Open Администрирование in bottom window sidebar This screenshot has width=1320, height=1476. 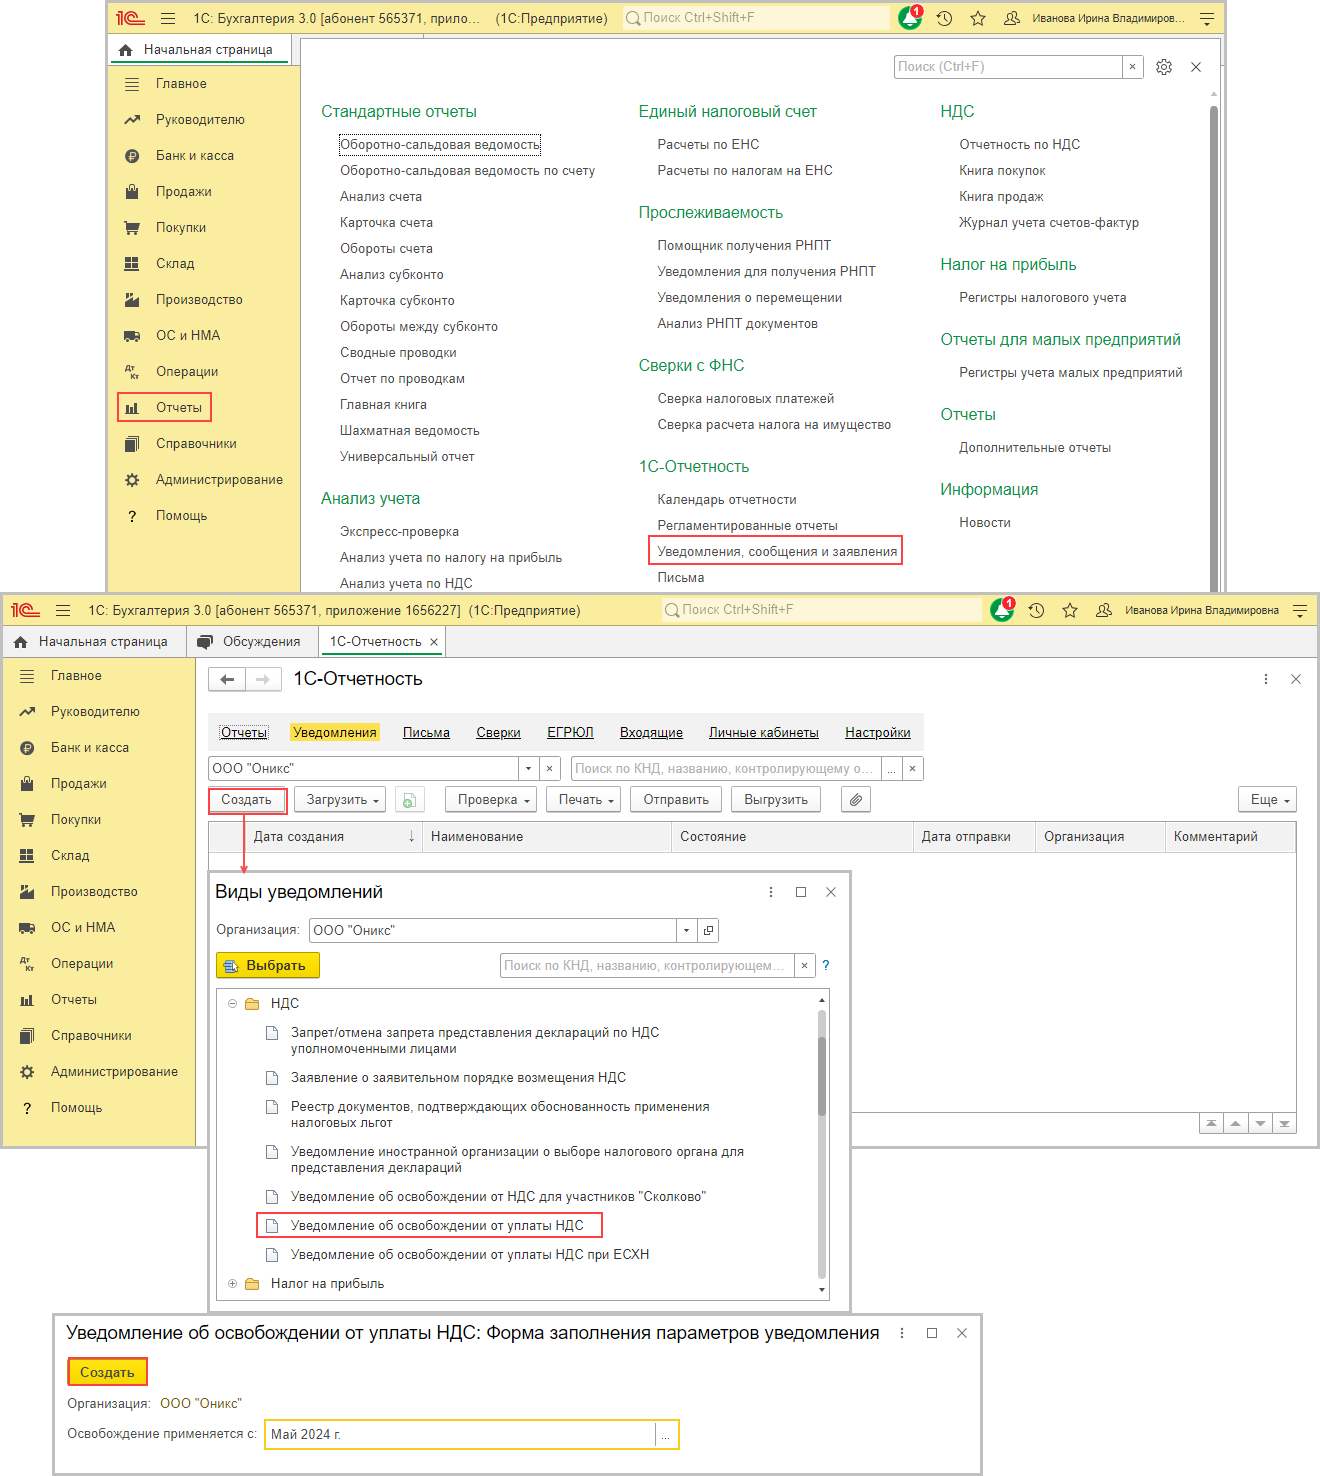(x=114, y=1072)
